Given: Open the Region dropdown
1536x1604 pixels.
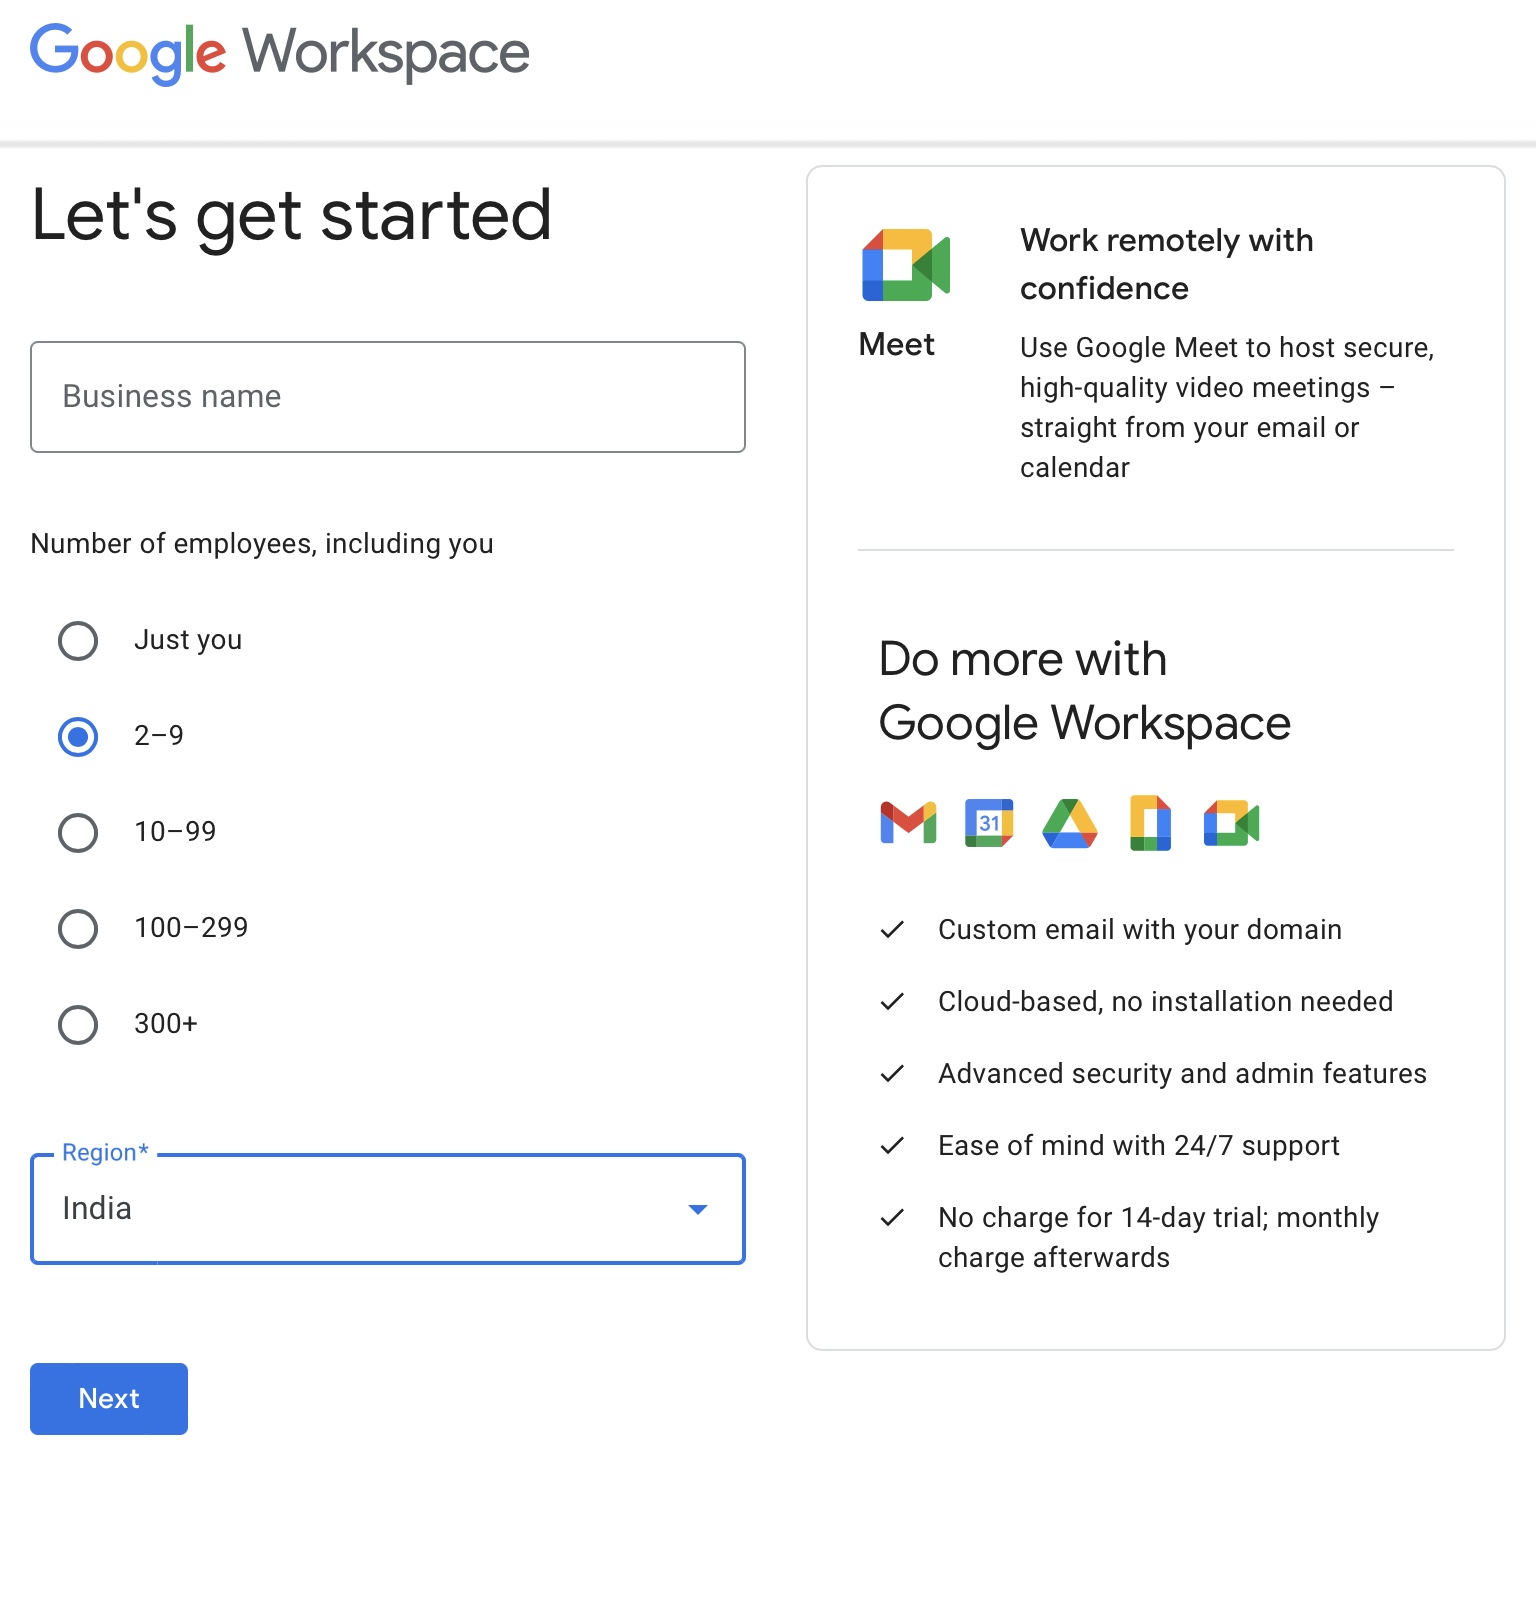Looking at the screenshot, I should pos(388,1209).
